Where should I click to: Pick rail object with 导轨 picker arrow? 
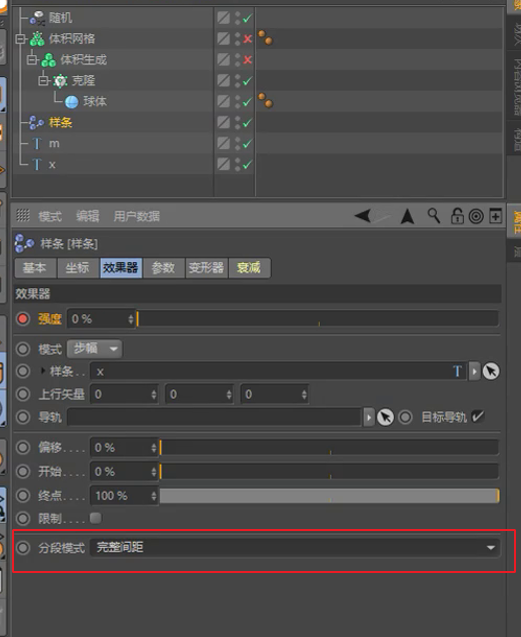(x=385, y=417)
